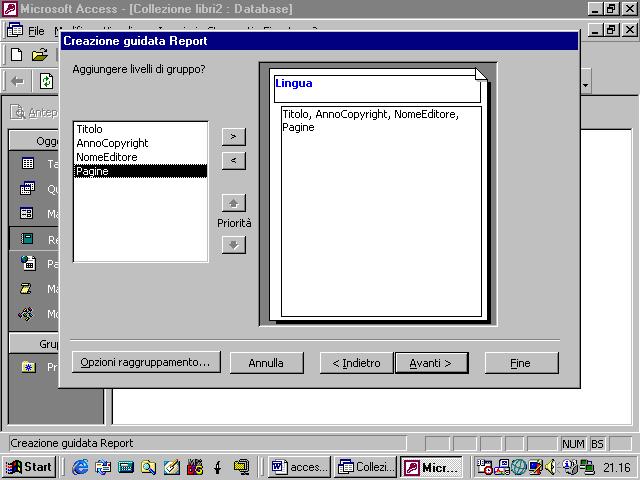Click the network computers tray icon
This screenshot has width=640, height=480.
(x=588, y=467)
